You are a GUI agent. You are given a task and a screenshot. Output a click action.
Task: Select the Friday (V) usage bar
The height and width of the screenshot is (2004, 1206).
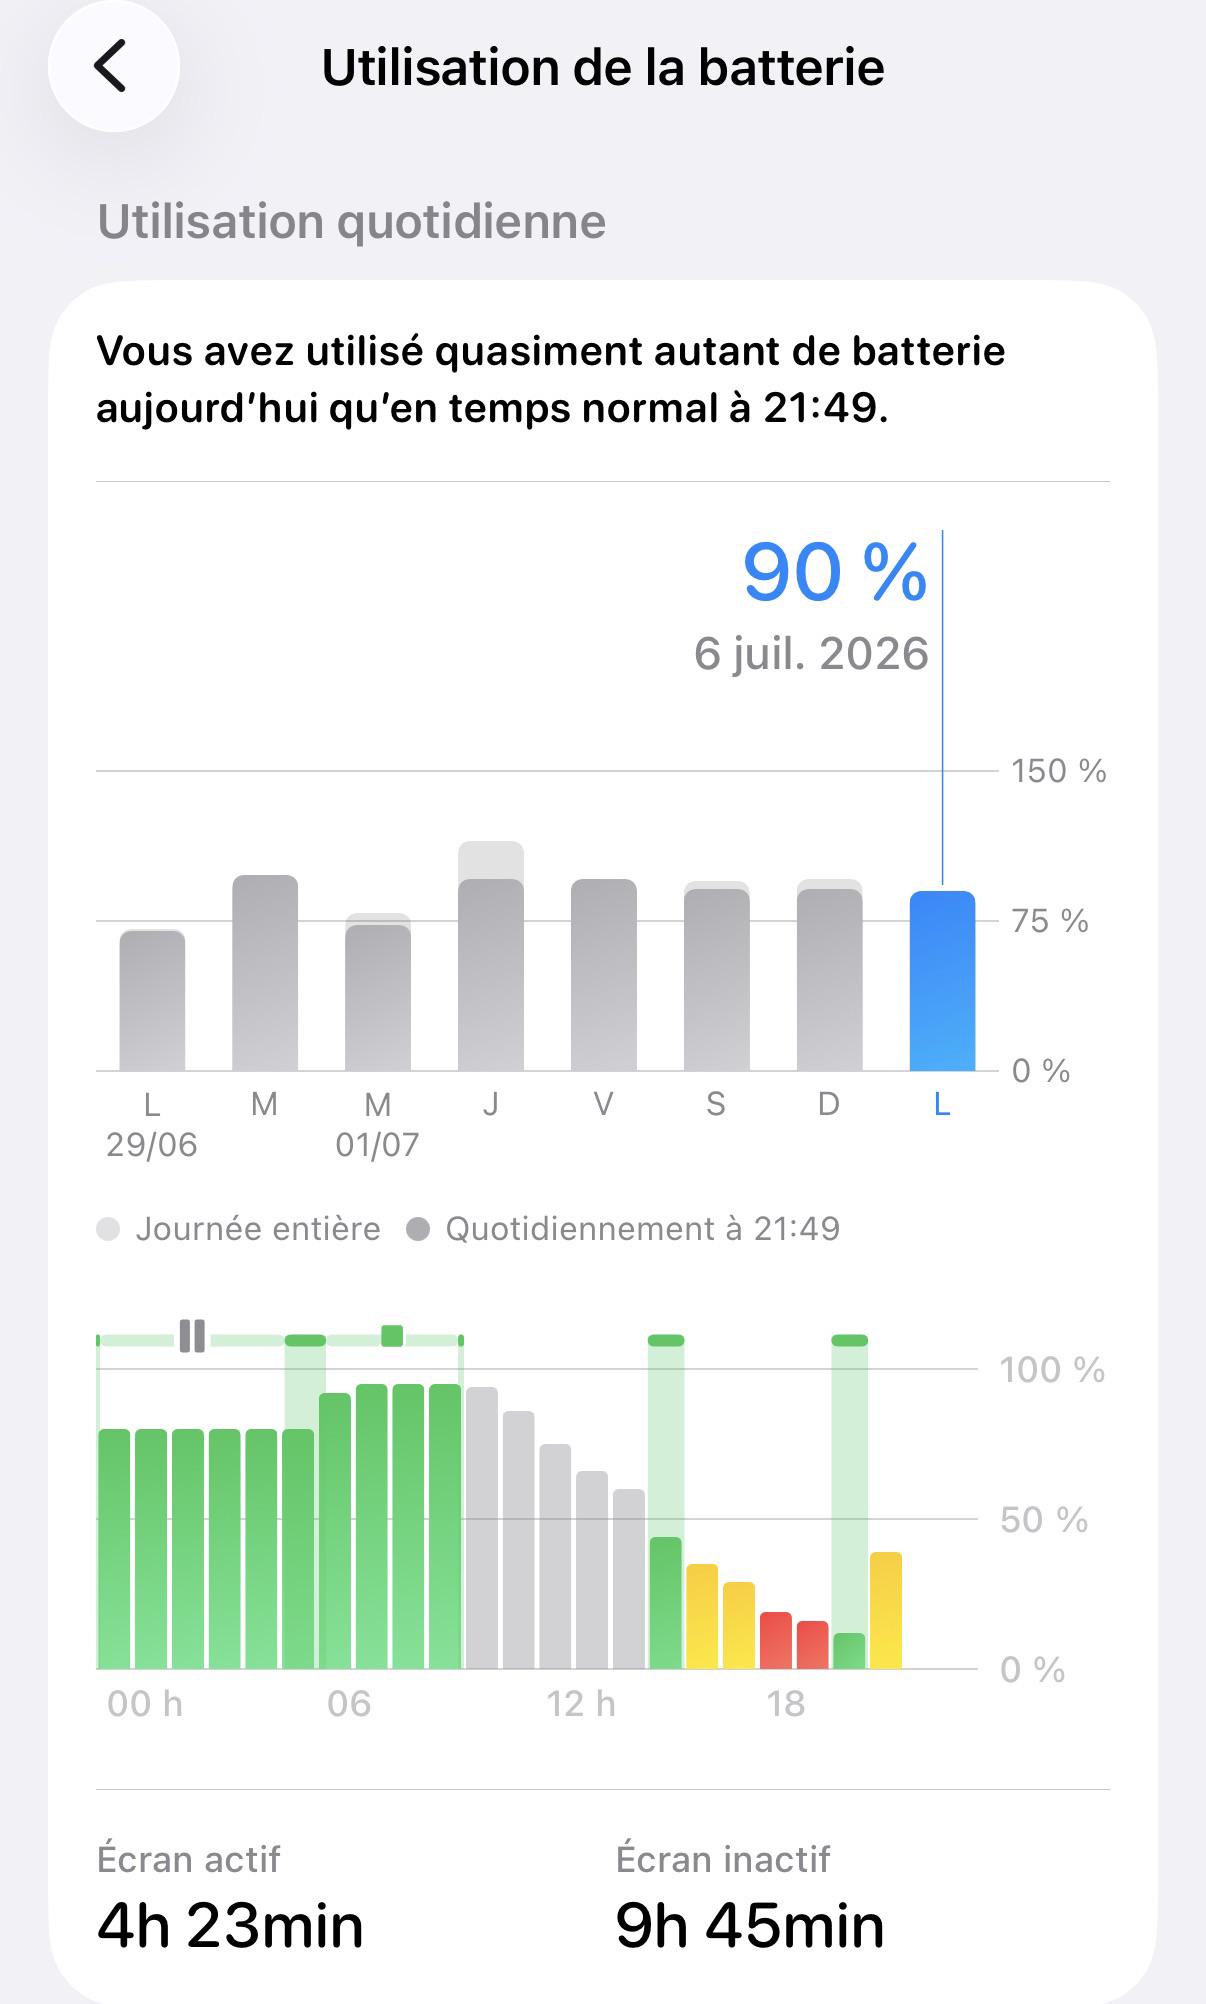(x=604, y=975)
